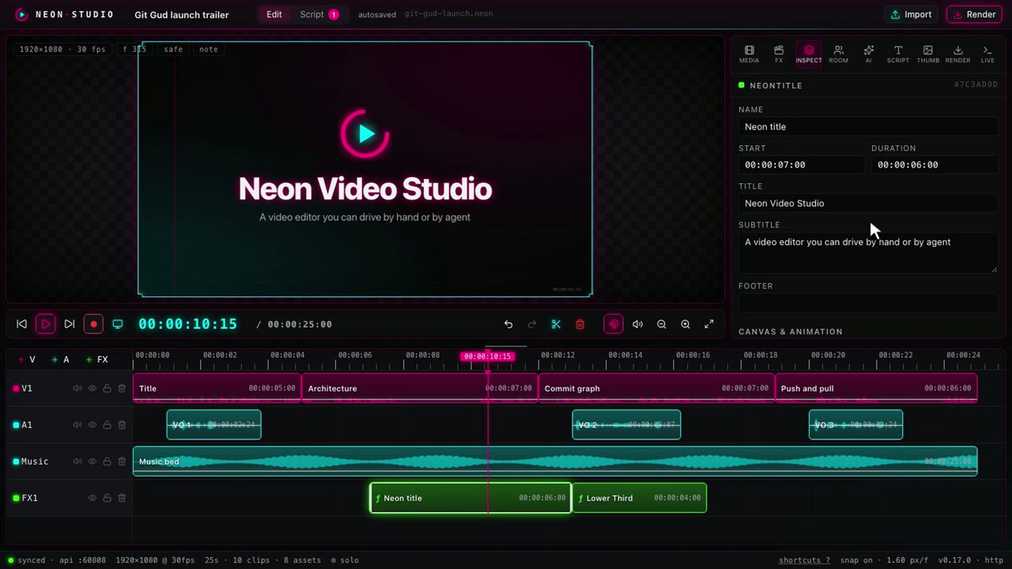Screen dimensions: 1012x569
Task: Open the Live terminal panel
Action: click(987, 54)
